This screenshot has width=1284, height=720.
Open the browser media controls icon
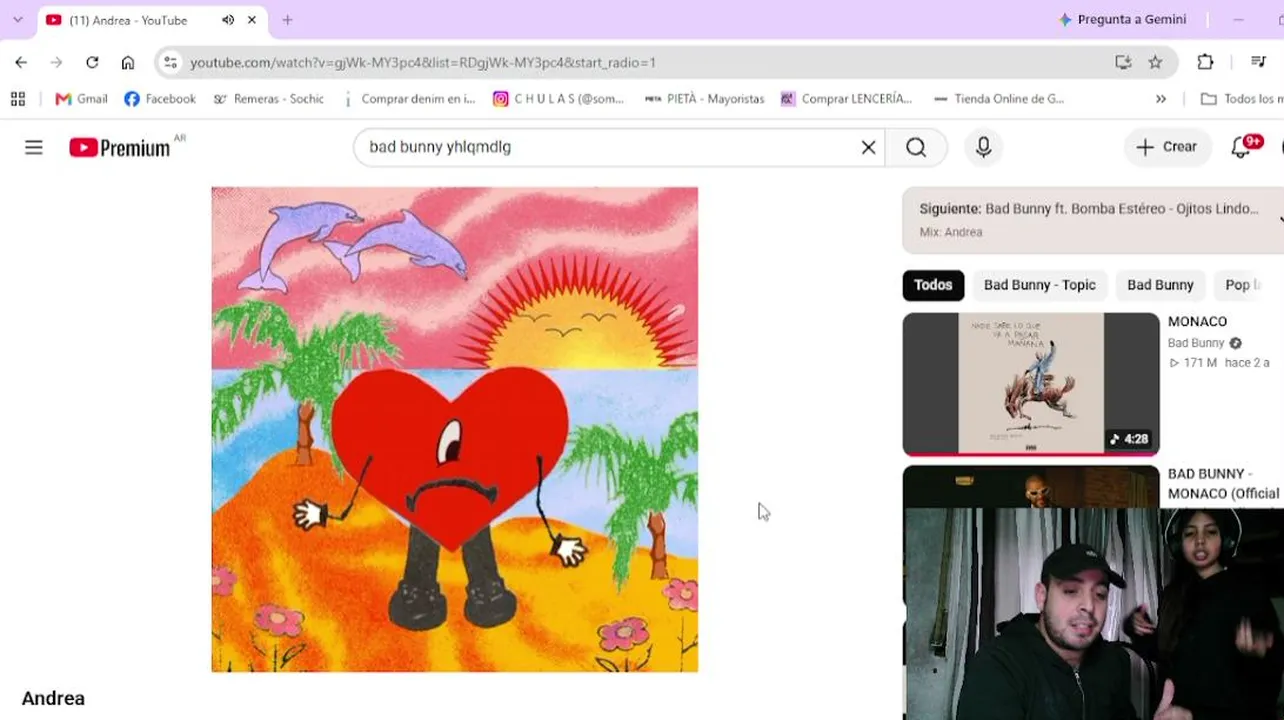(1258, 62)
